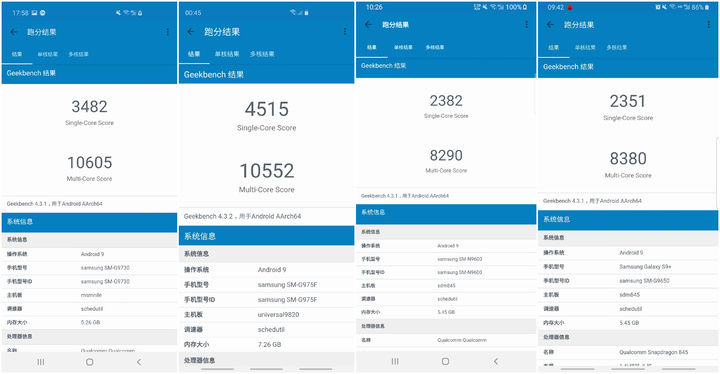Tap home button on first phone
The image size is (720, 374).
tap(90, 362)
